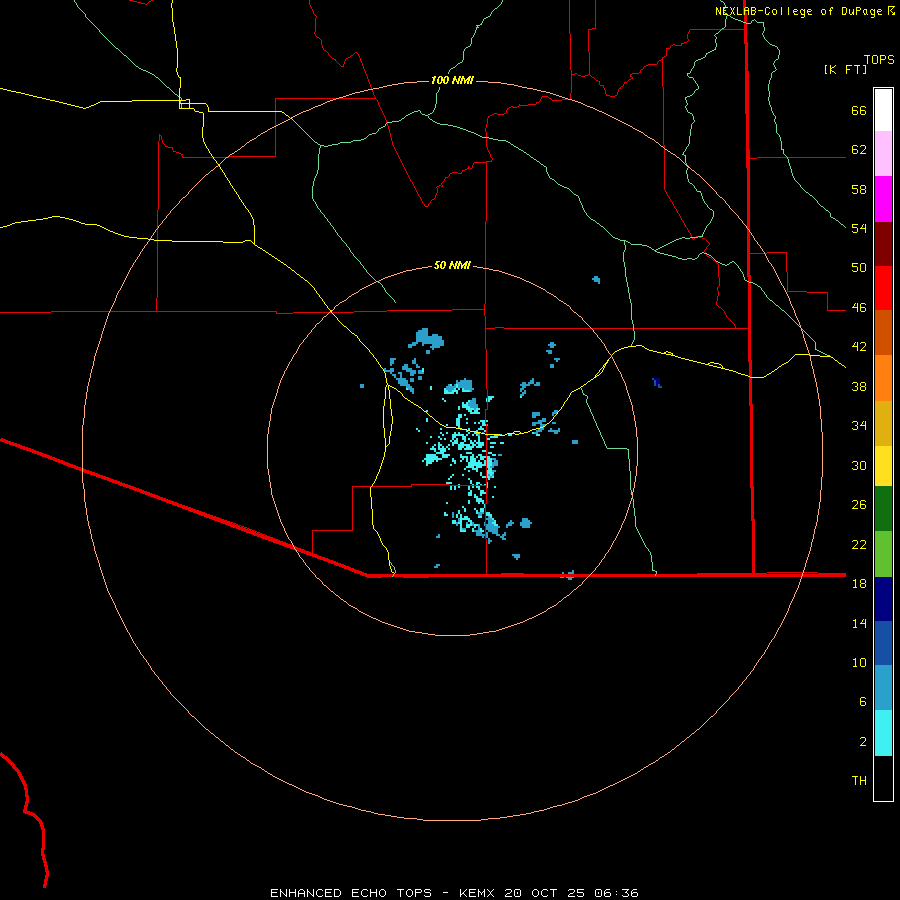Click the maroon legend swatch
The width and height of the screenshot is (900, 900).
[883, 244]
